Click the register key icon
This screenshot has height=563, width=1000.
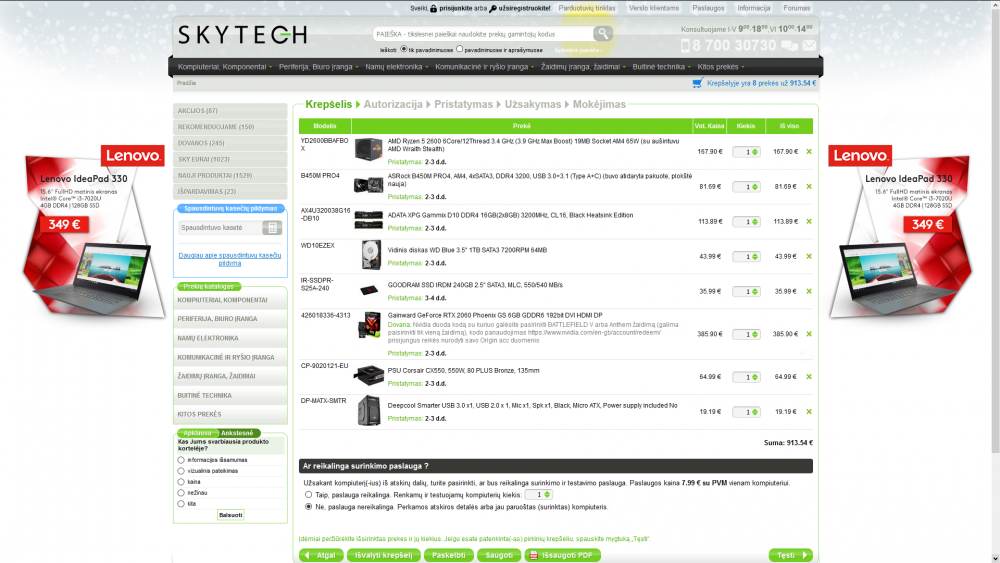pos(492,8)
